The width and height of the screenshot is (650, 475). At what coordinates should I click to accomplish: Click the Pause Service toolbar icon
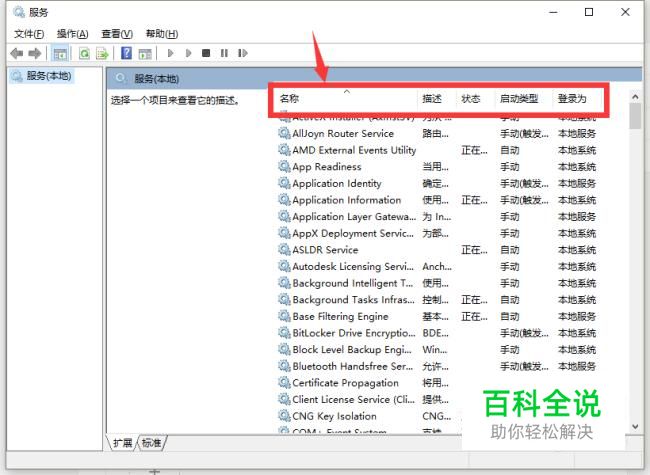click(x=224, y=53)
